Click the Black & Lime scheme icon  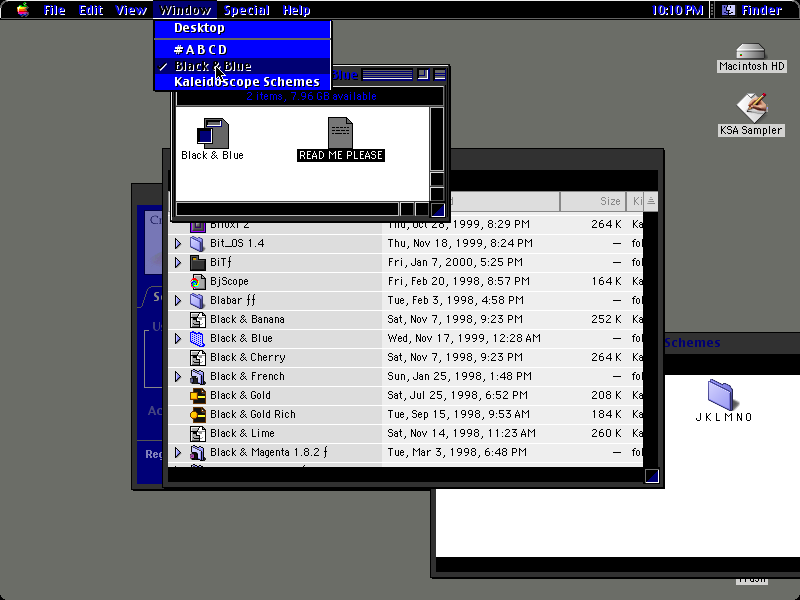[x=197, y=433]
